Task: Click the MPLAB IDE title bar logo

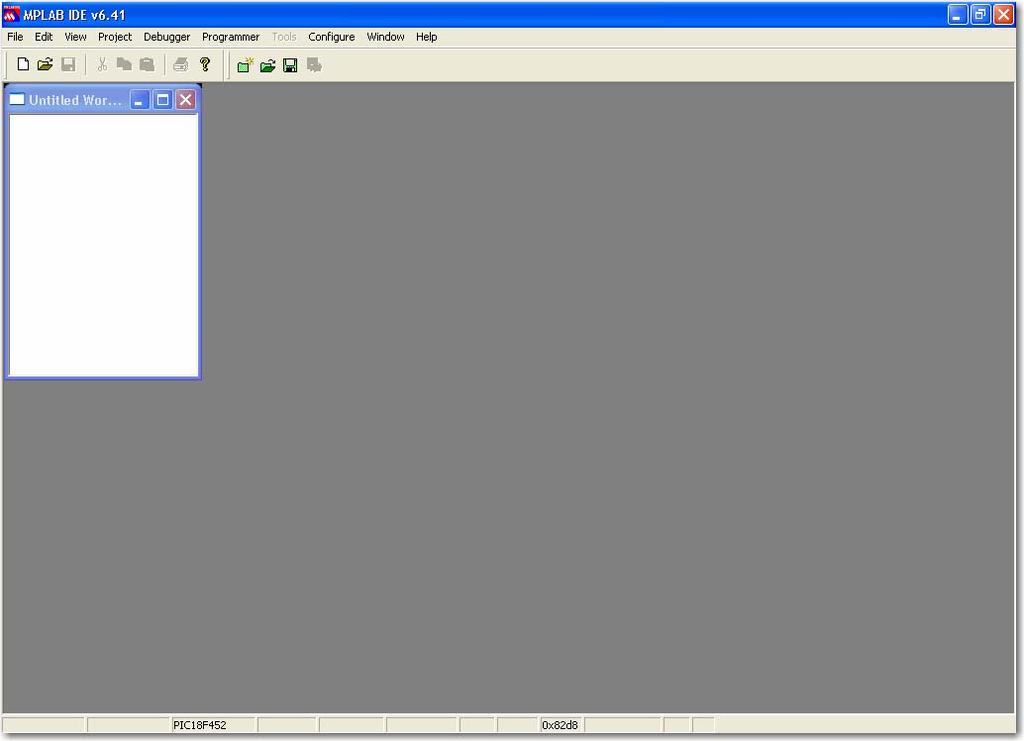Action: 11,14
